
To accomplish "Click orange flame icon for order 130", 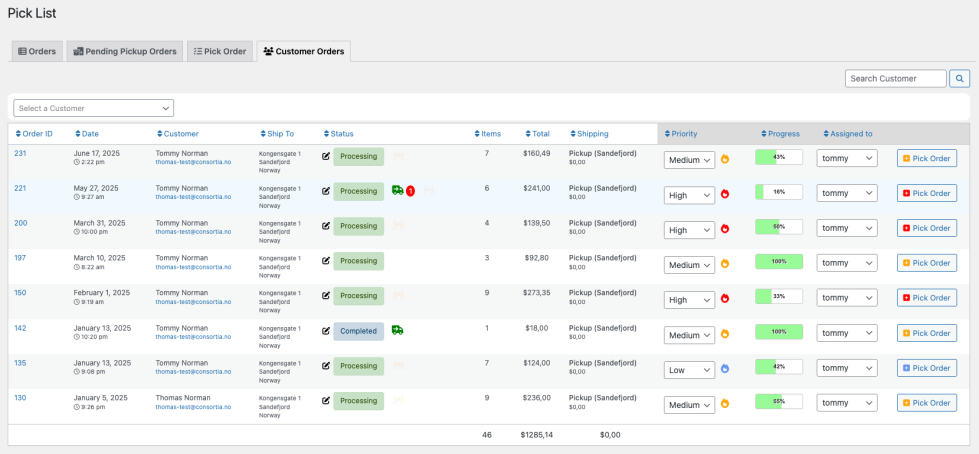I will (x=725, y=404).
